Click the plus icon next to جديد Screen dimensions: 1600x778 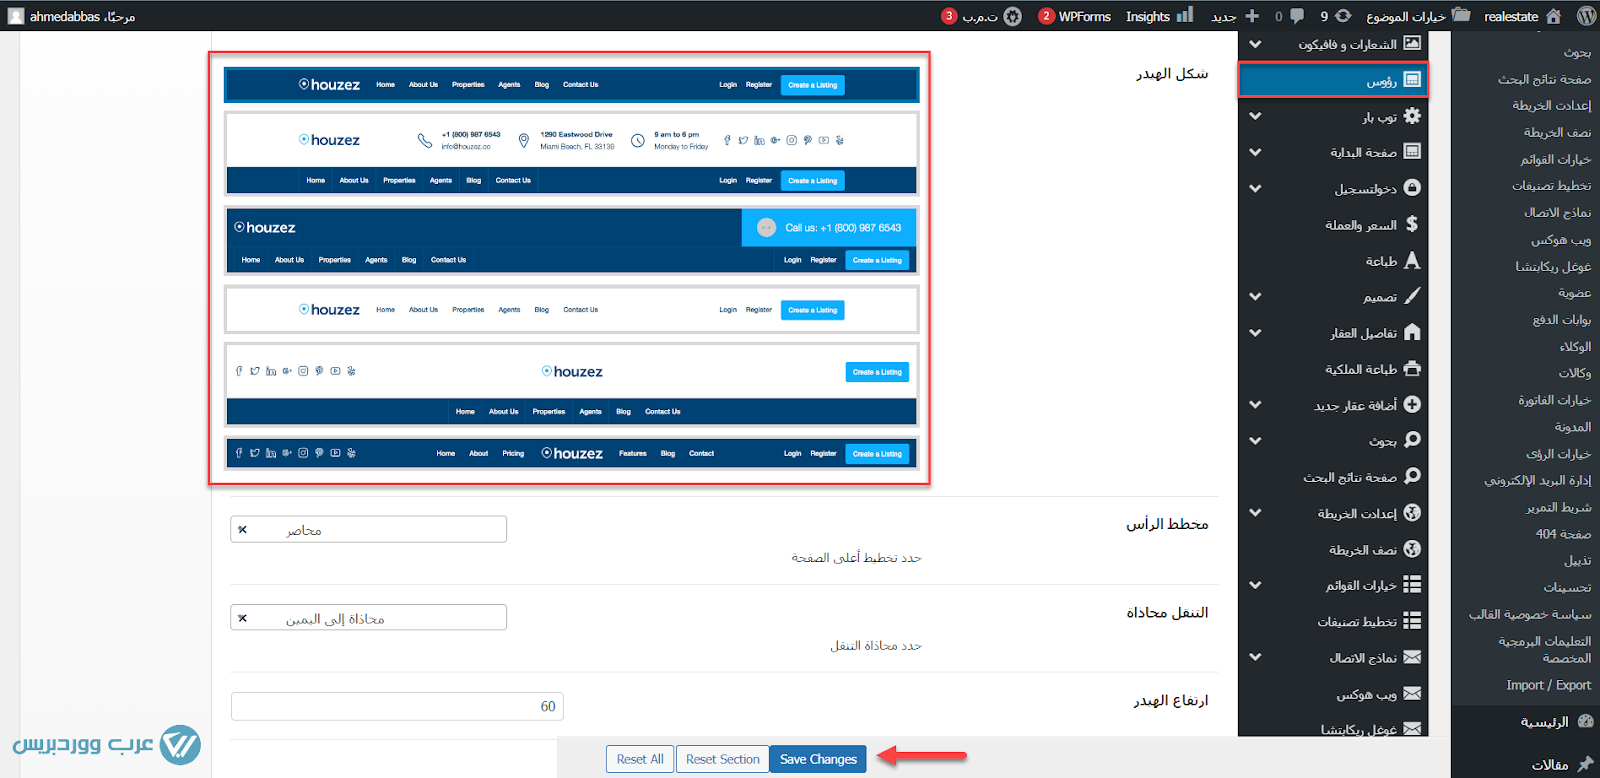click(x=1251, y=16)
